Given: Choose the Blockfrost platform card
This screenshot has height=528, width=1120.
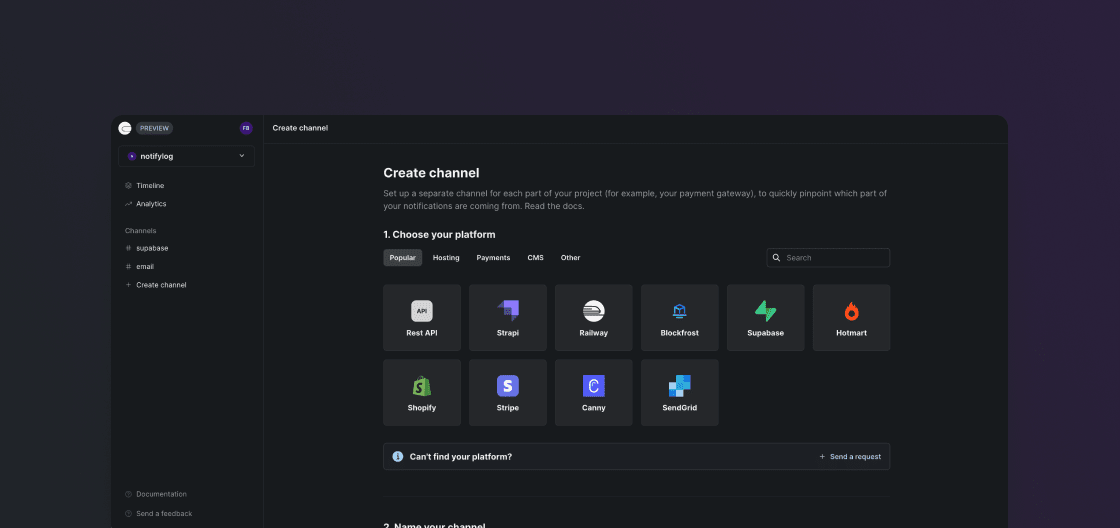Looking at the screenshot, I should click(680, 318).
